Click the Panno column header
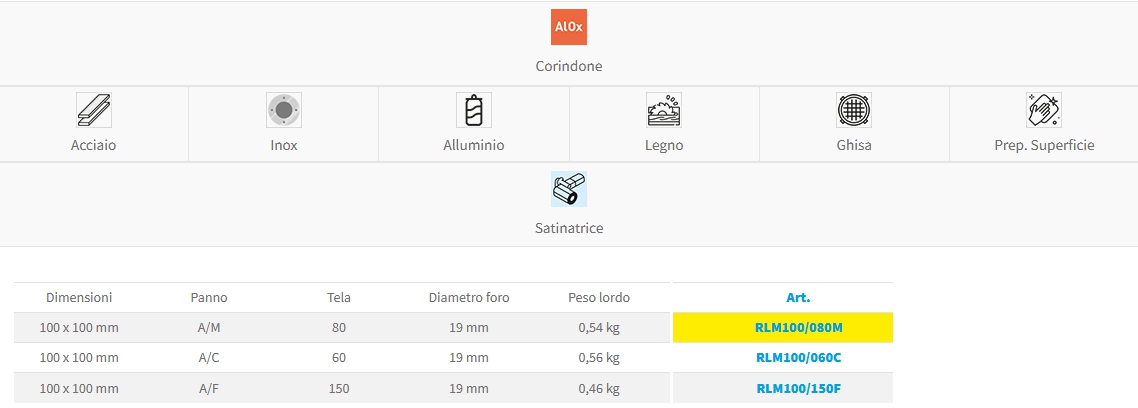The width and height of the screenshot is (1138, 408). click(209, 297)
